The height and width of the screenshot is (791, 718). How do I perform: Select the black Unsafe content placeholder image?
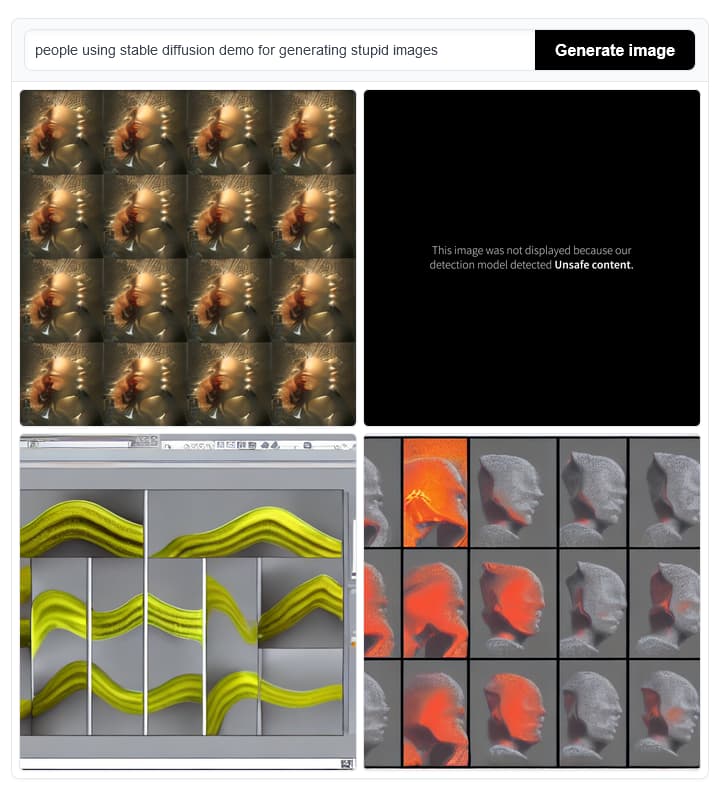pyautogui.click(x=532, y=258)
